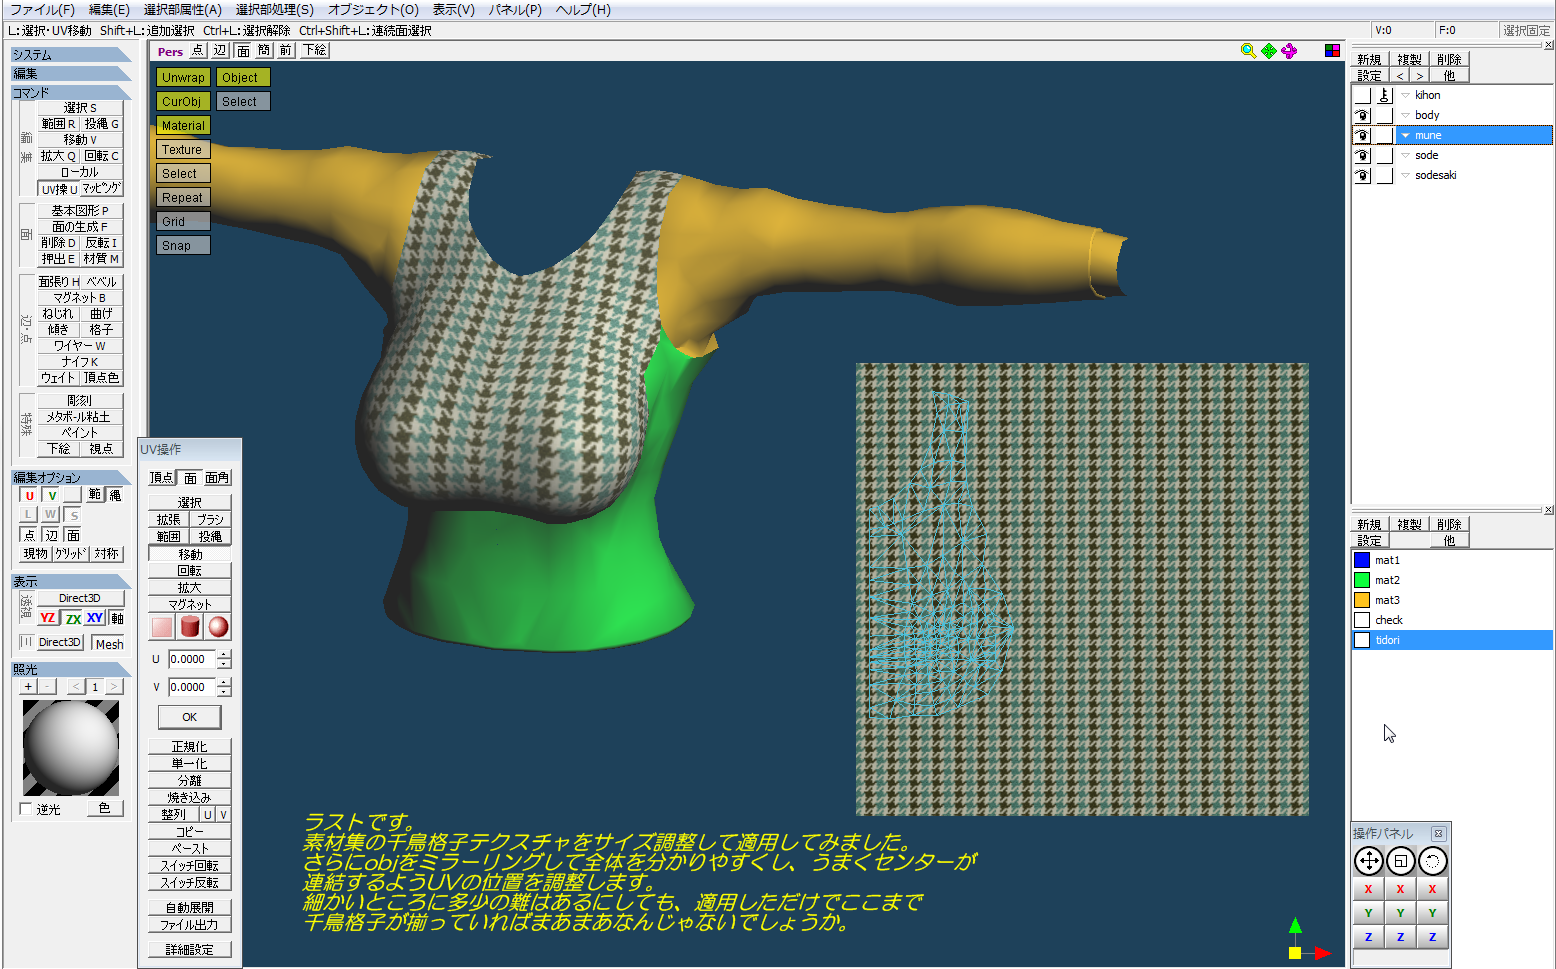Click the yellow magnifier zoom icon
This screenshot has height=969, width=1556.
(x=1248, y=51)
